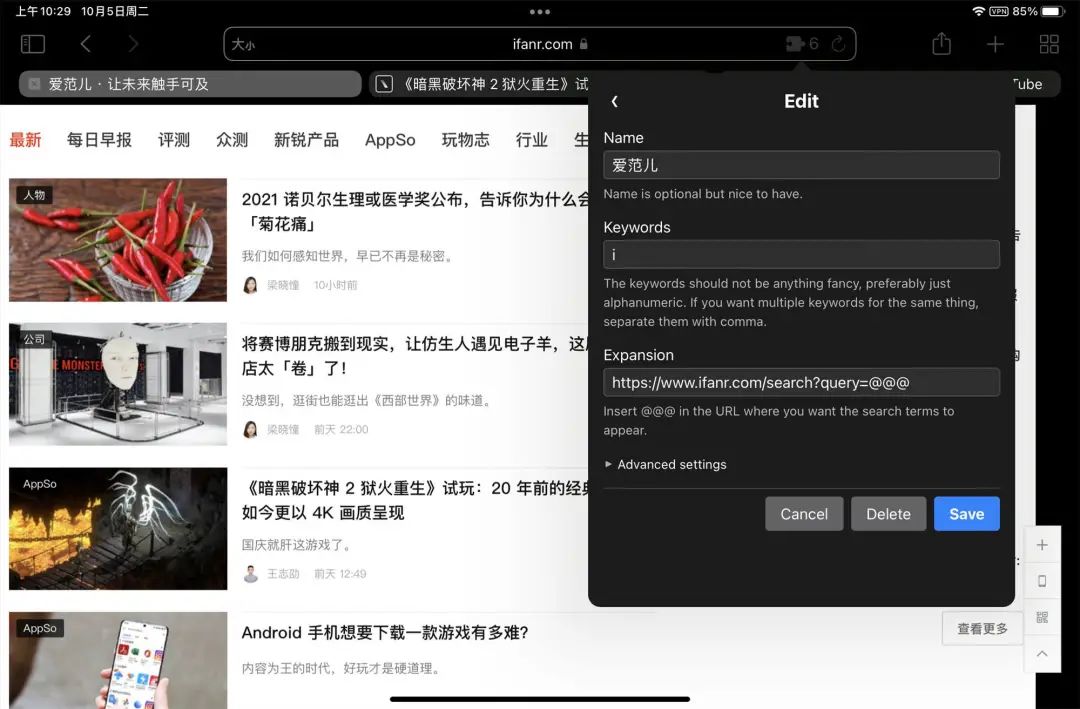The height and width of the screenshot is (709, 1080).
Task: Switch to the 《暗黑破坏神 2 狱火重生》 tab
Action: [x=479, y=84]
